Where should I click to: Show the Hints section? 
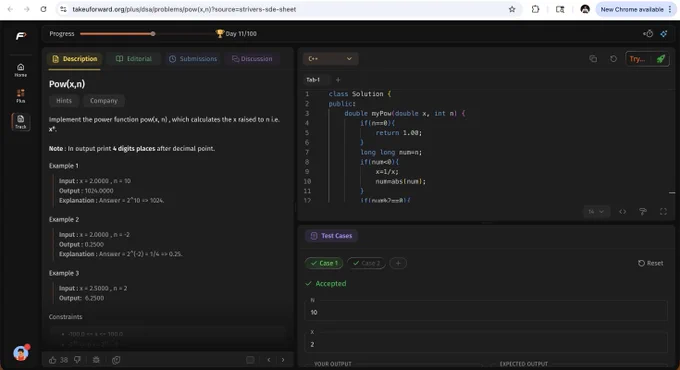(x=64, y=101)
